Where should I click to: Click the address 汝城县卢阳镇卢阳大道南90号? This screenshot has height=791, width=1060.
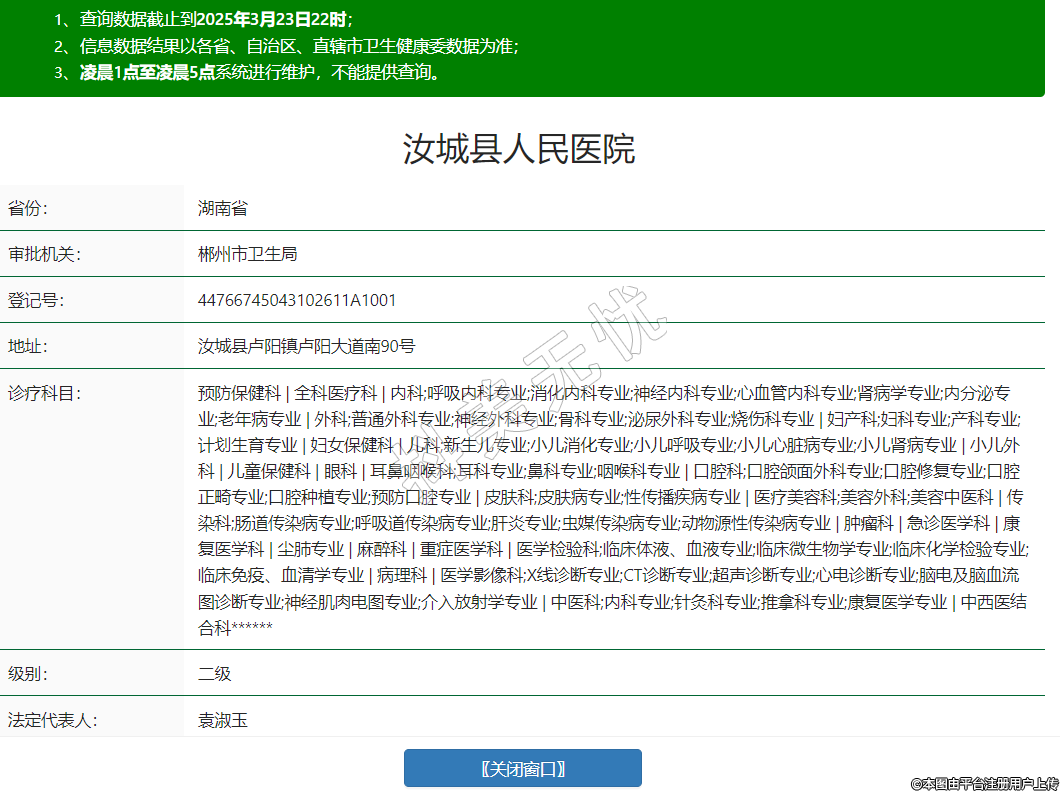coord(306,346)
